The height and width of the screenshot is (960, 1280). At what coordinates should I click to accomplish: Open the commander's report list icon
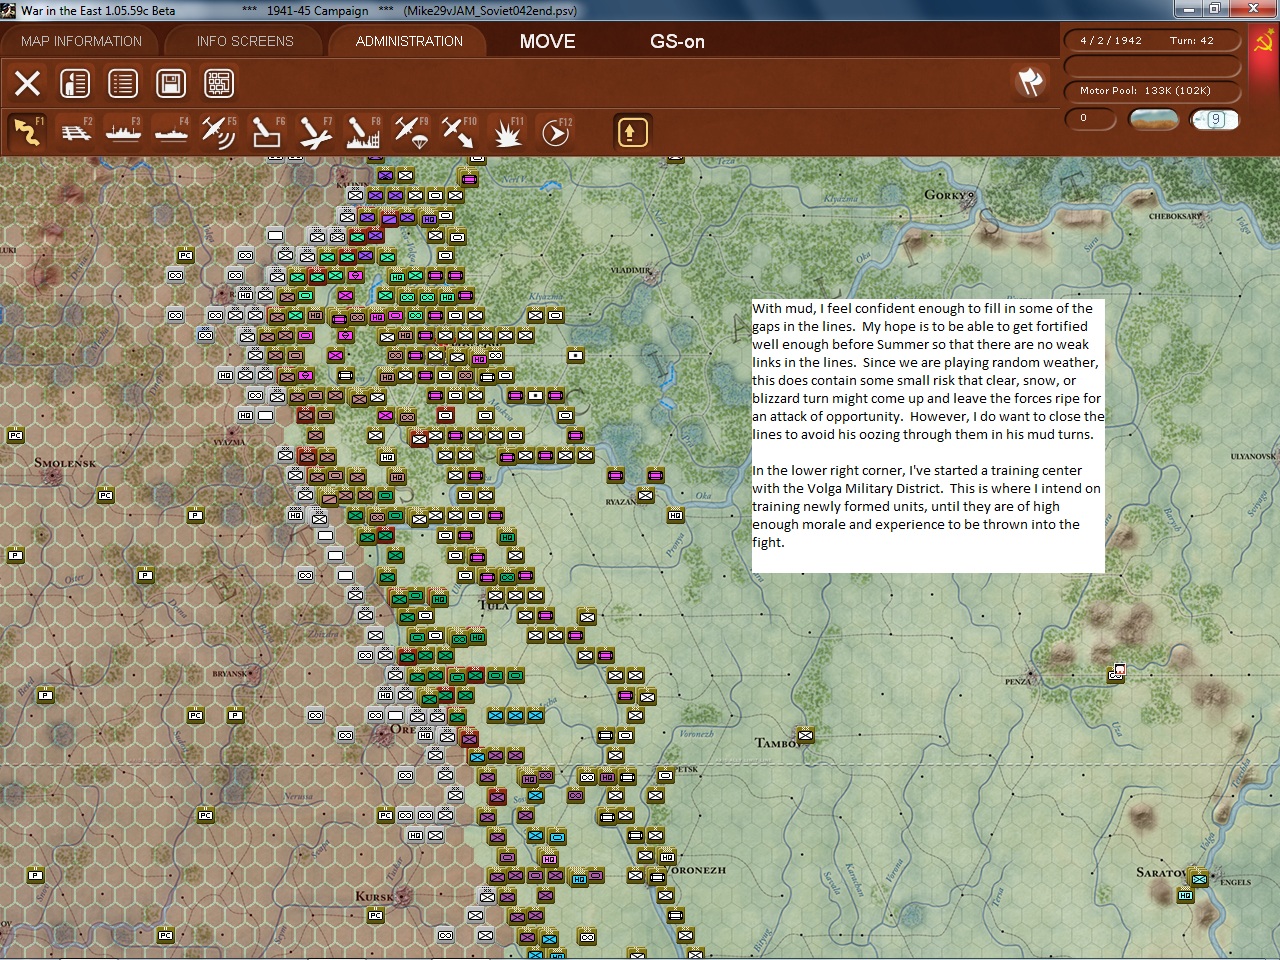click(123, 83)
